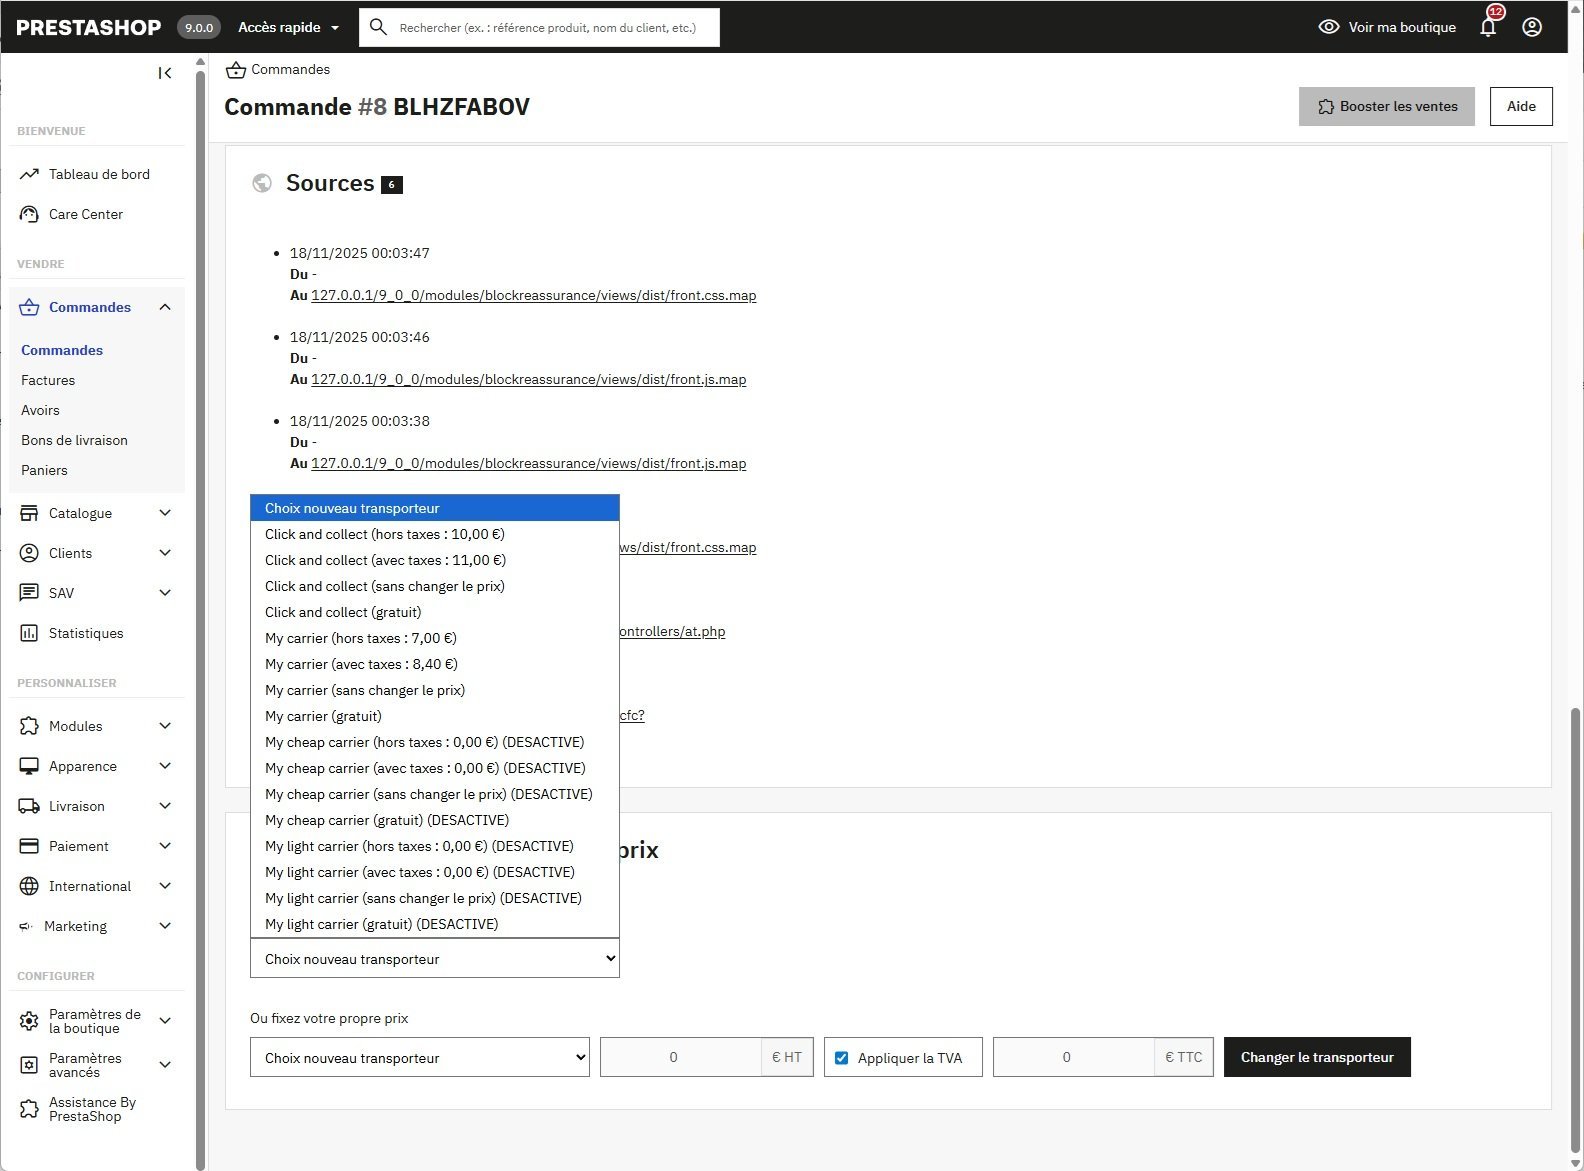This screenshot has height=1171, width=1584.
Task: Select My carrier (avec taxes : 8,40 €)
Action: point(435,664)
